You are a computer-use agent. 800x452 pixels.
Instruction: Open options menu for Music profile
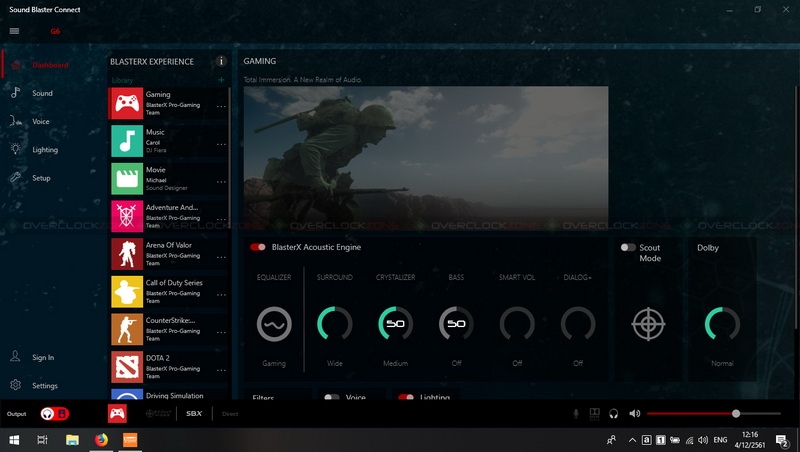(x=221, y=144)
